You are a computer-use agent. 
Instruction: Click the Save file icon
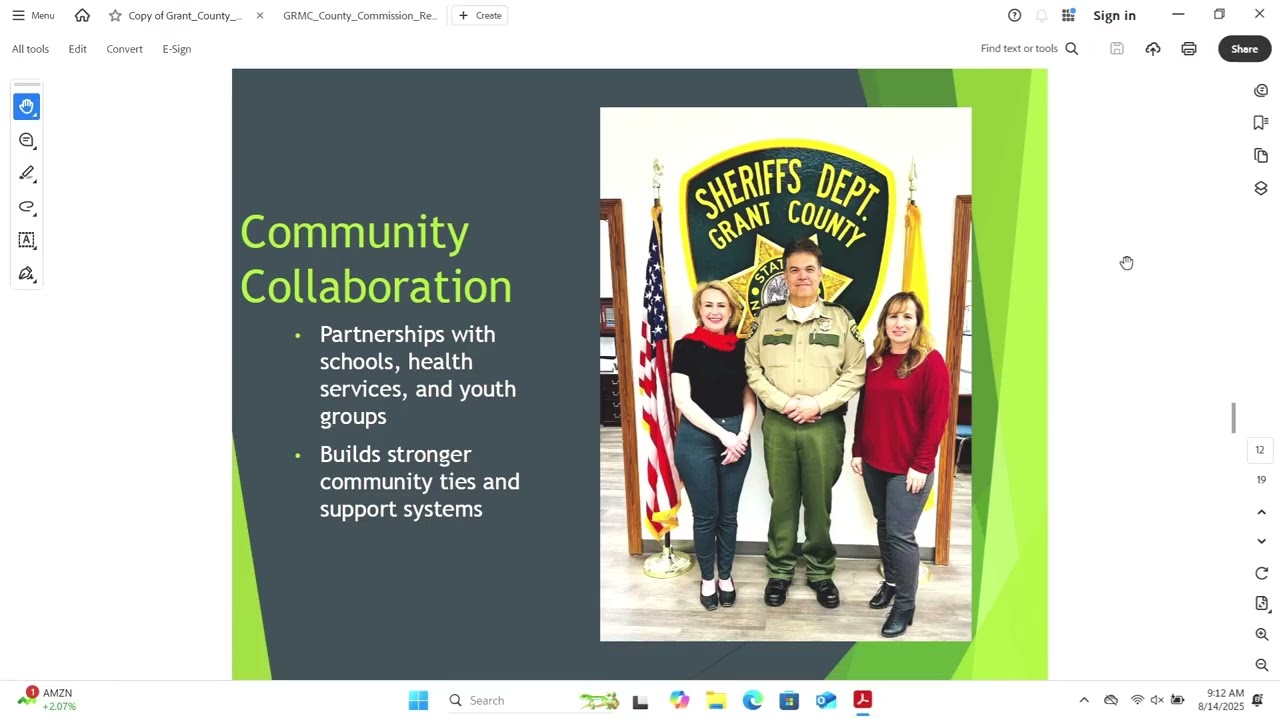tap(1117, 49)
